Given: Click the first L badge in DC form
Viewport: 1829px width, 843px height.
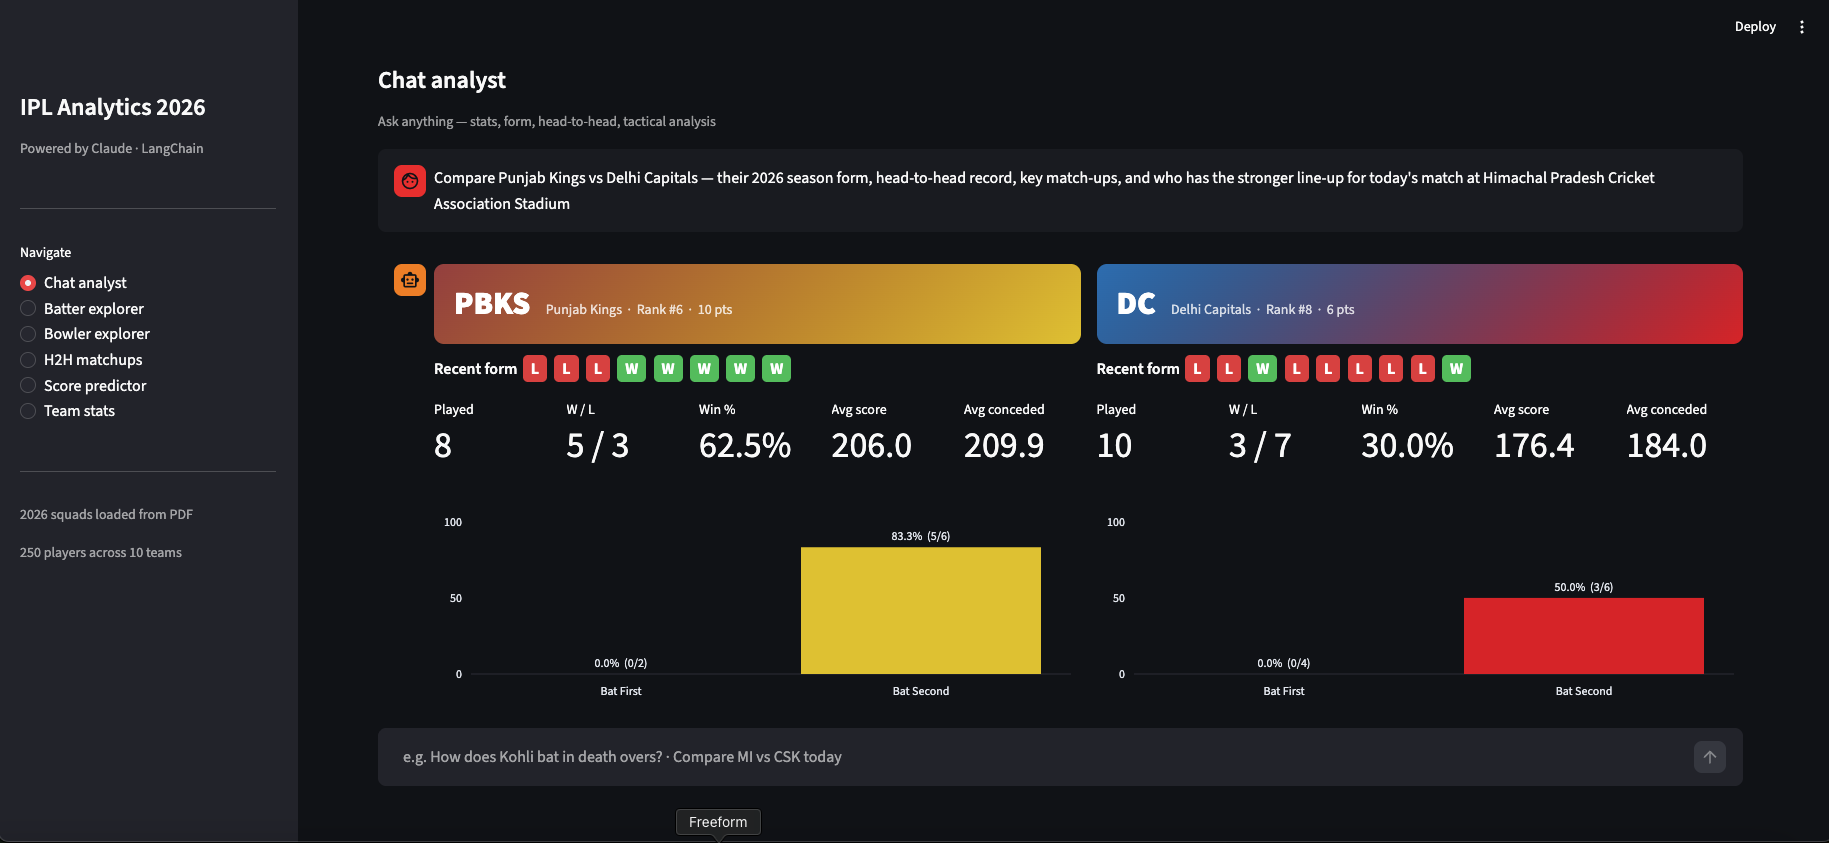Looking at the screenshot, I should click(x=1197, y=369).
